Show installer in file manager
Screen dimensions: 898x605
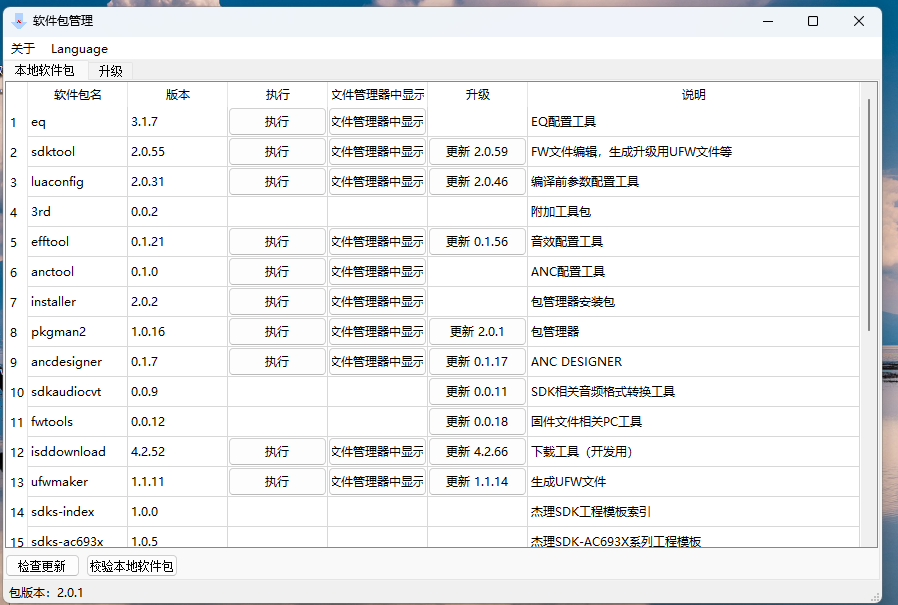(x=377, y=302)
